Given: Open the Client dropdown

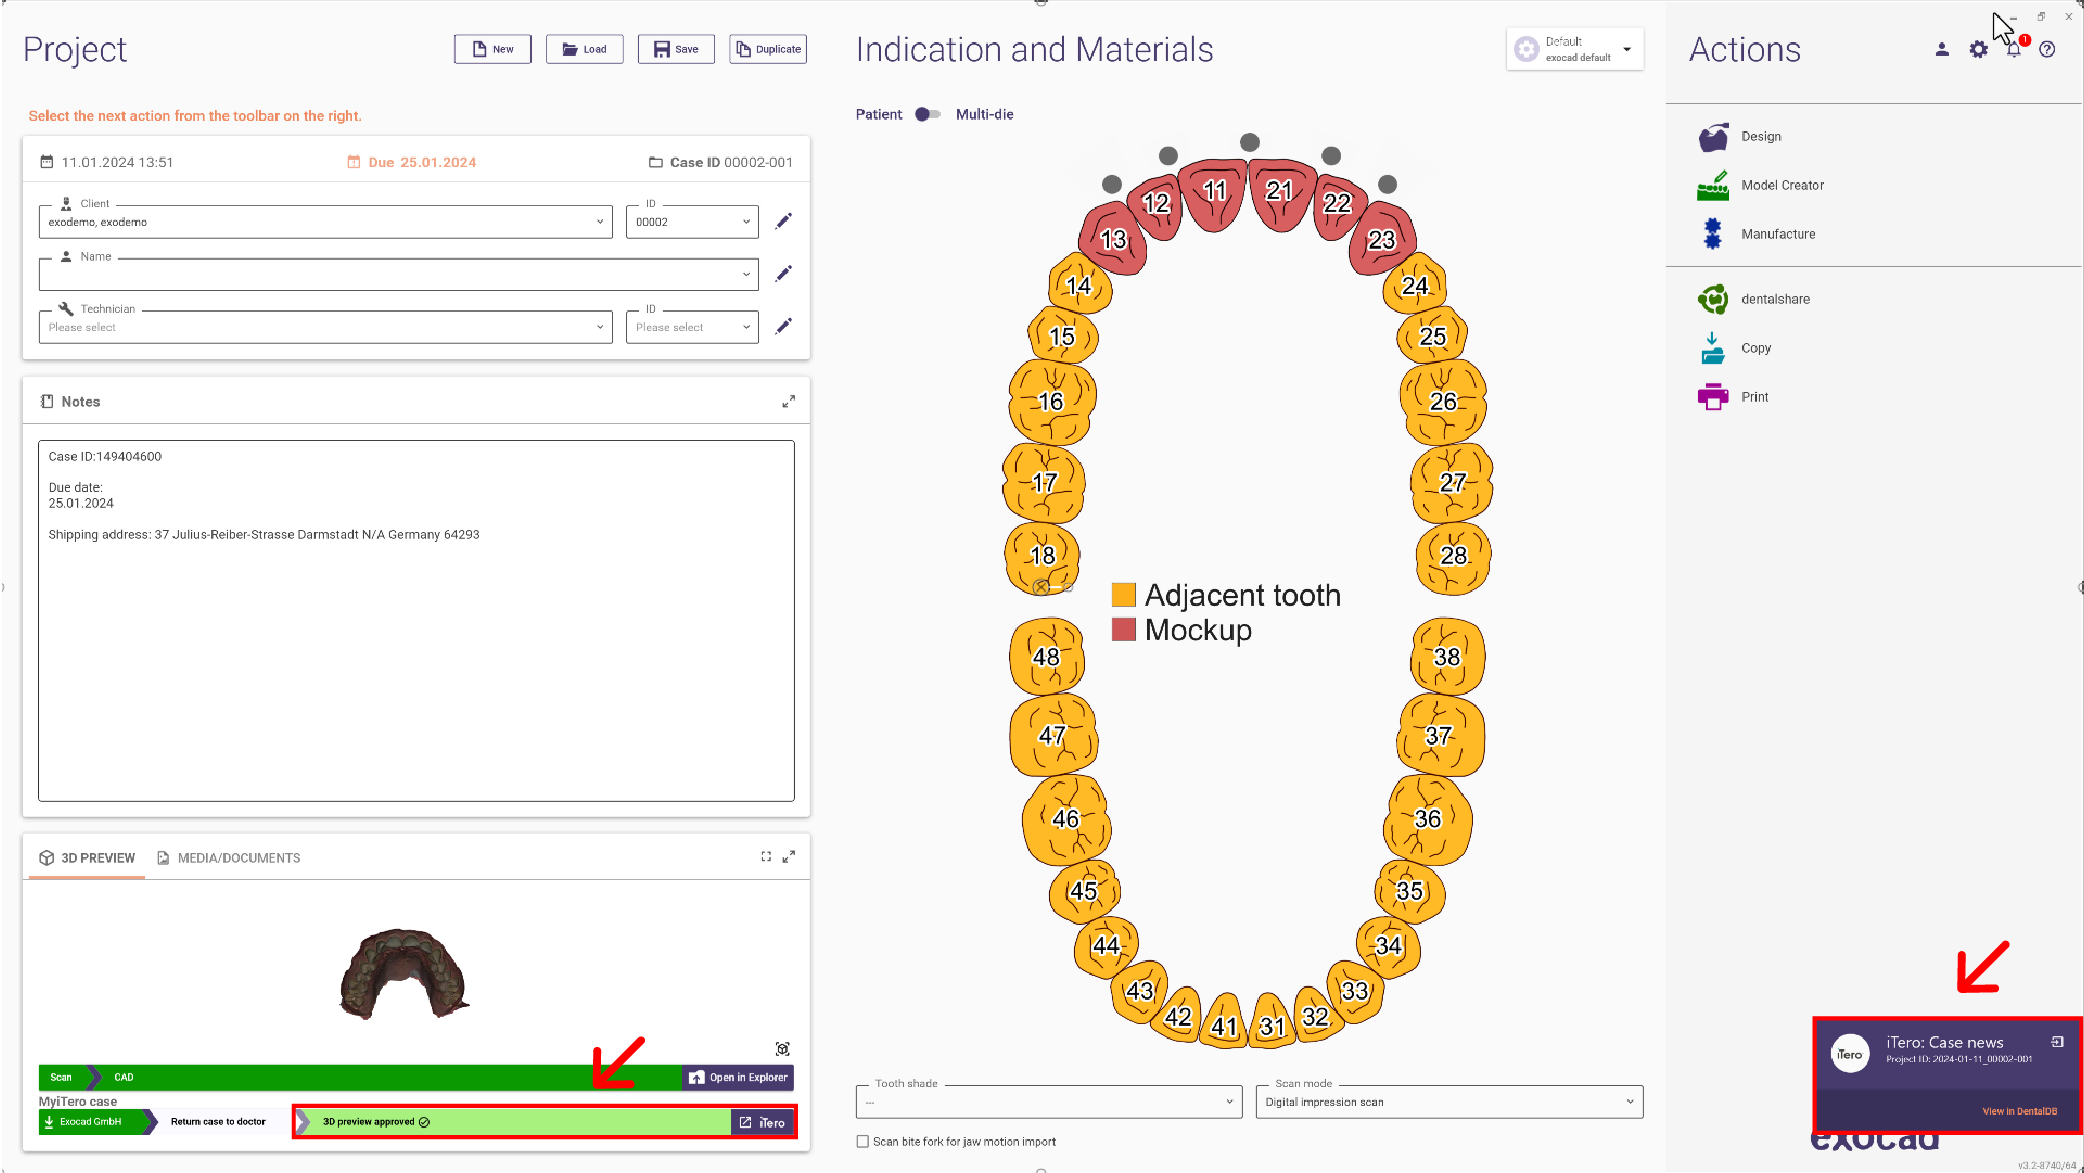Looking at the screenshot, I should click(x=325, y=222).
